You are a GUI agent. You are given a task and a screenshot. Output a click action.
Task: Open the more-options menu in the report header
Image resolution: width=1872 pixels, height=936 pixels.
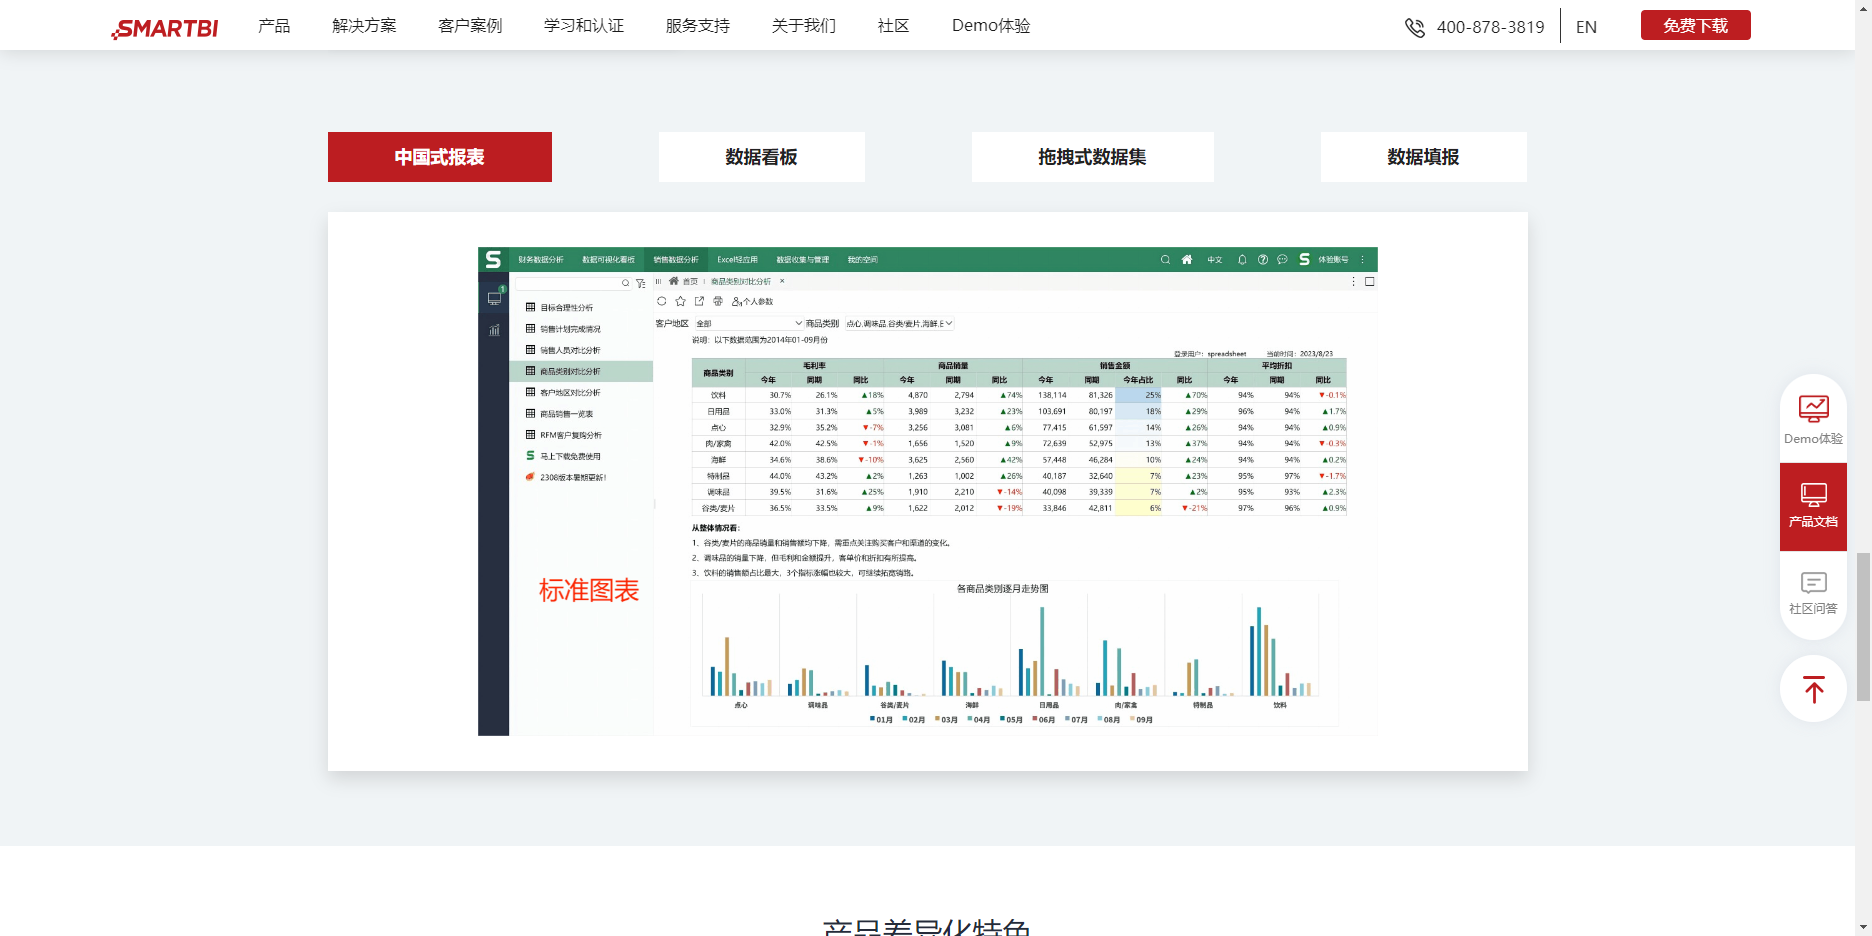click(x=1352, y=281)
